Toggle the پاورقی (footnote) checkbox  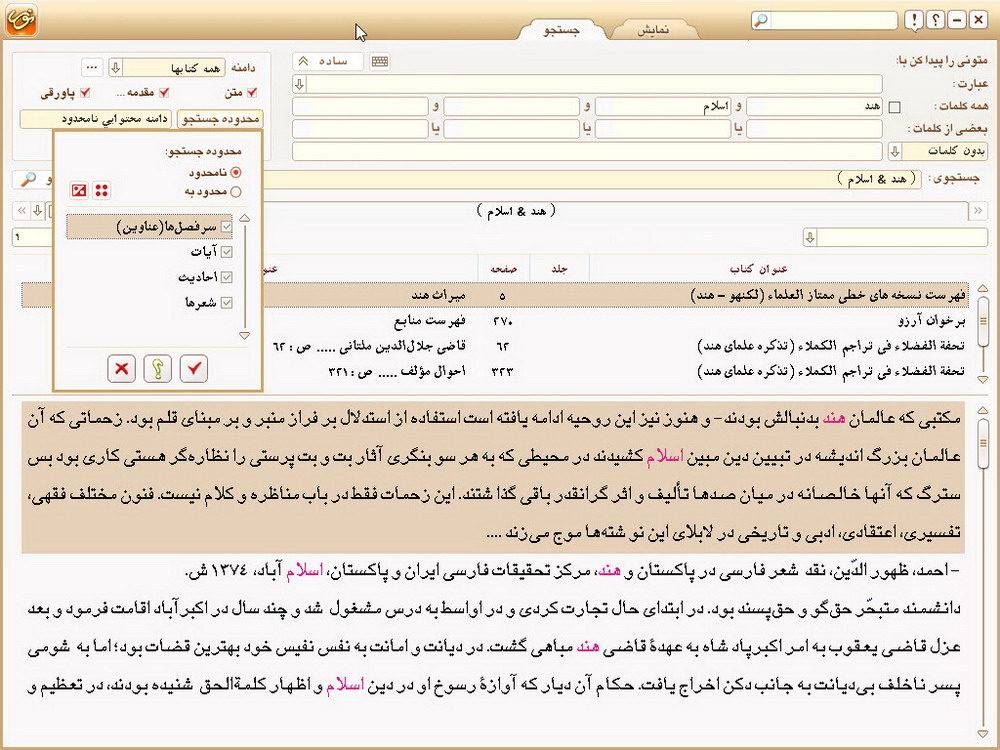pyautogui.click(x=84, y=93)
